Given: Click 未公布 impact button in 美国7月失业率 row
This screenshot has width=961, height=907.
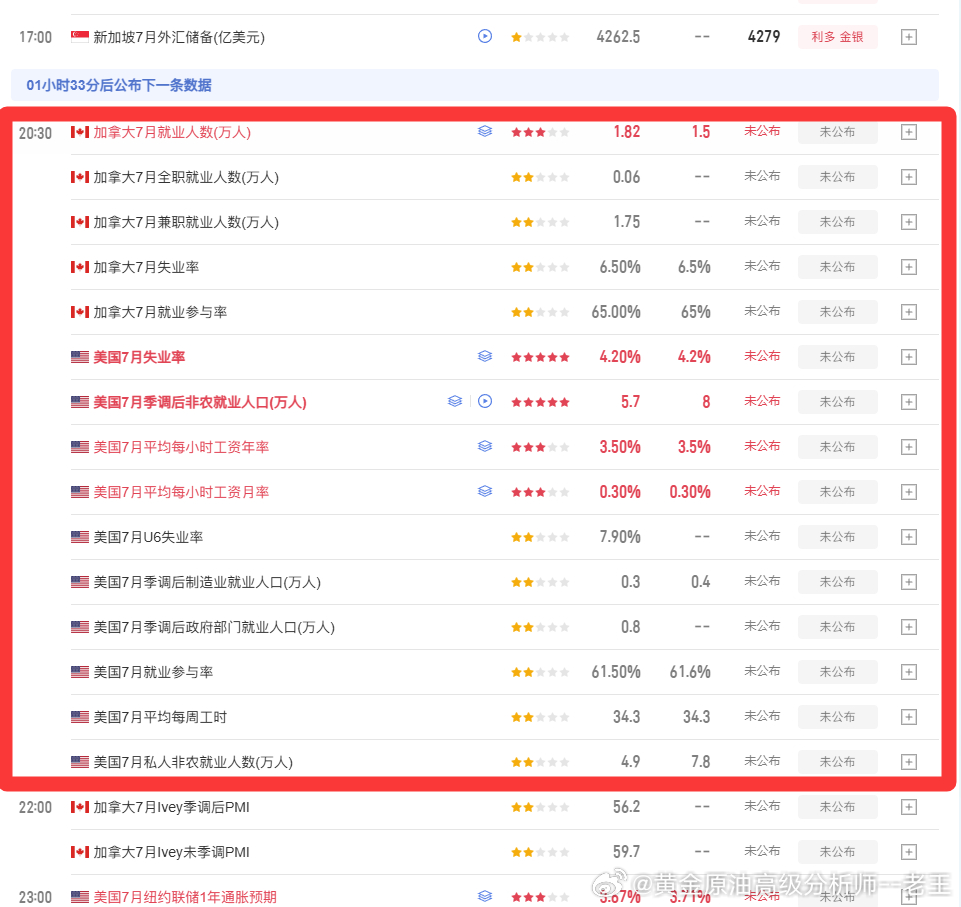Looking at the screenshot, I should (x=837, y=357).
